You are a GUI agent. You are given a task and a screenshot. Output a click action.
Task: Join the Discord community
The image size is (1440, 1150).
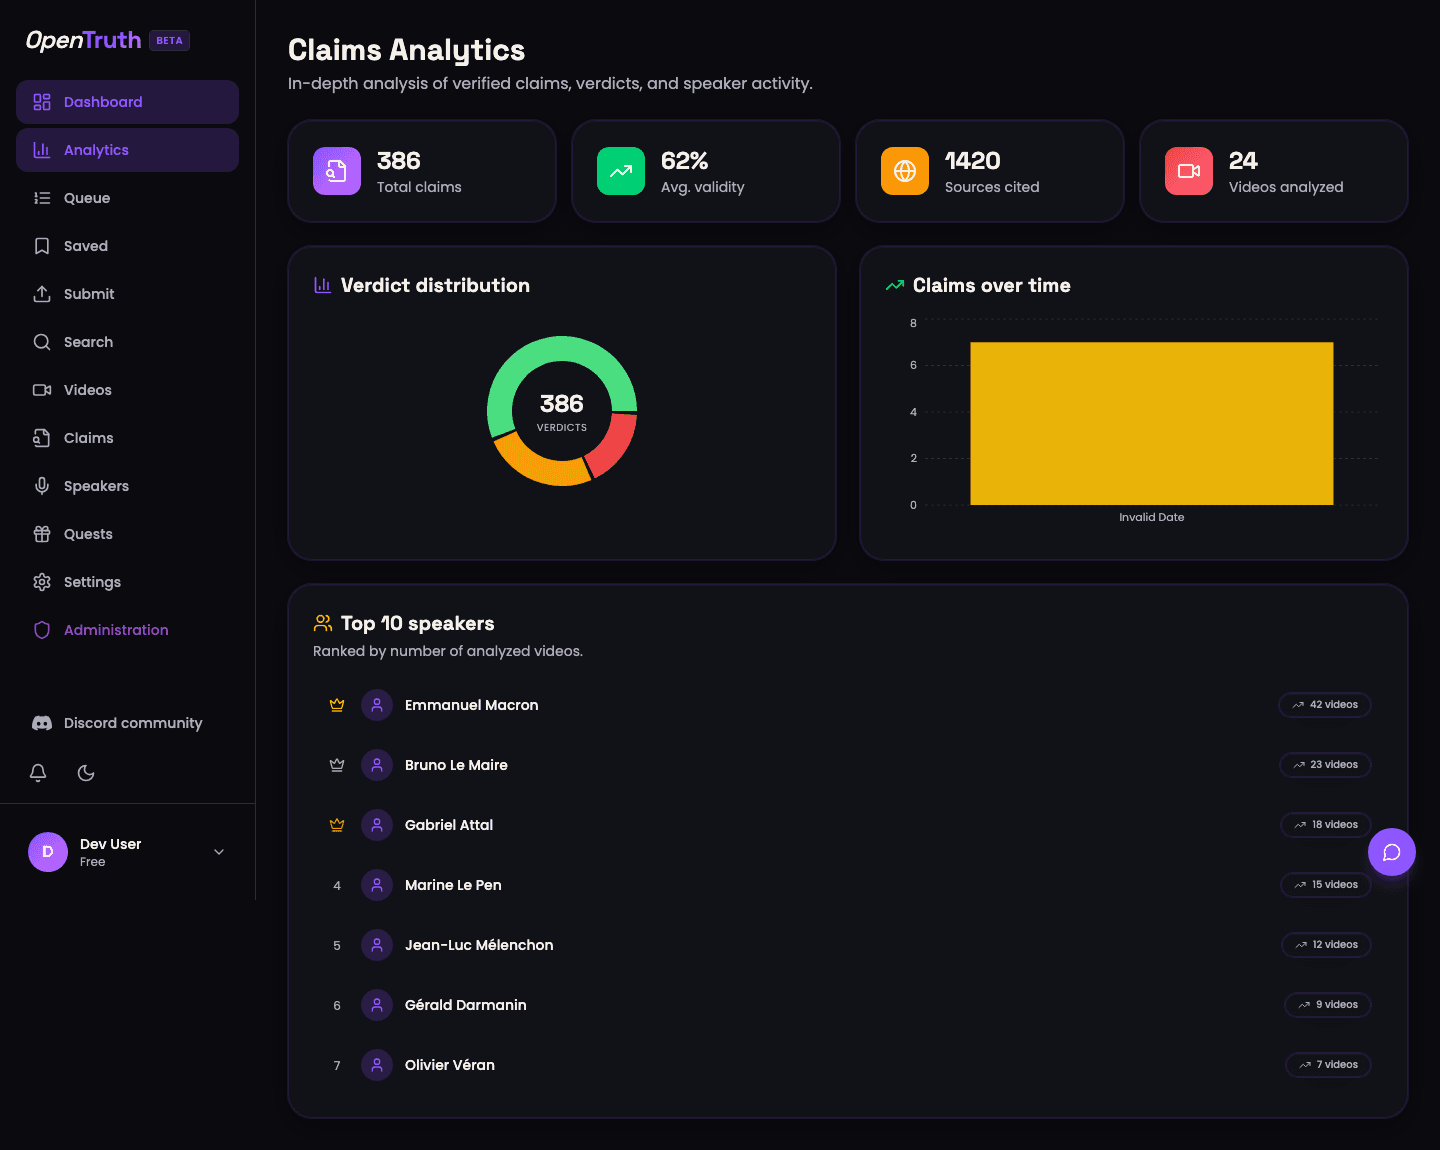pos(116,722)
